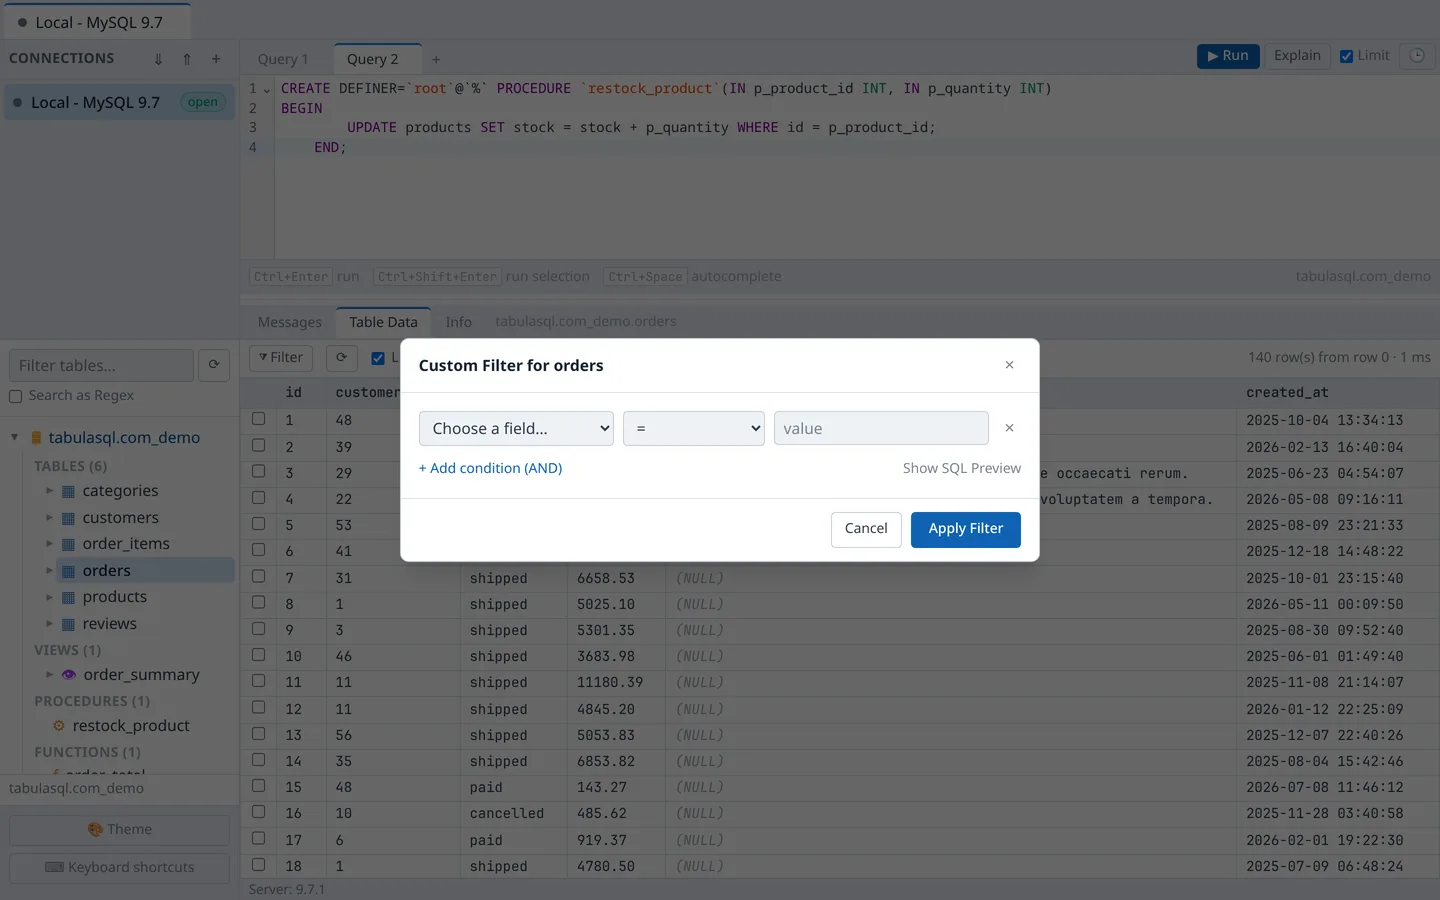
Task: Run the query
Action: point(1228,56)
